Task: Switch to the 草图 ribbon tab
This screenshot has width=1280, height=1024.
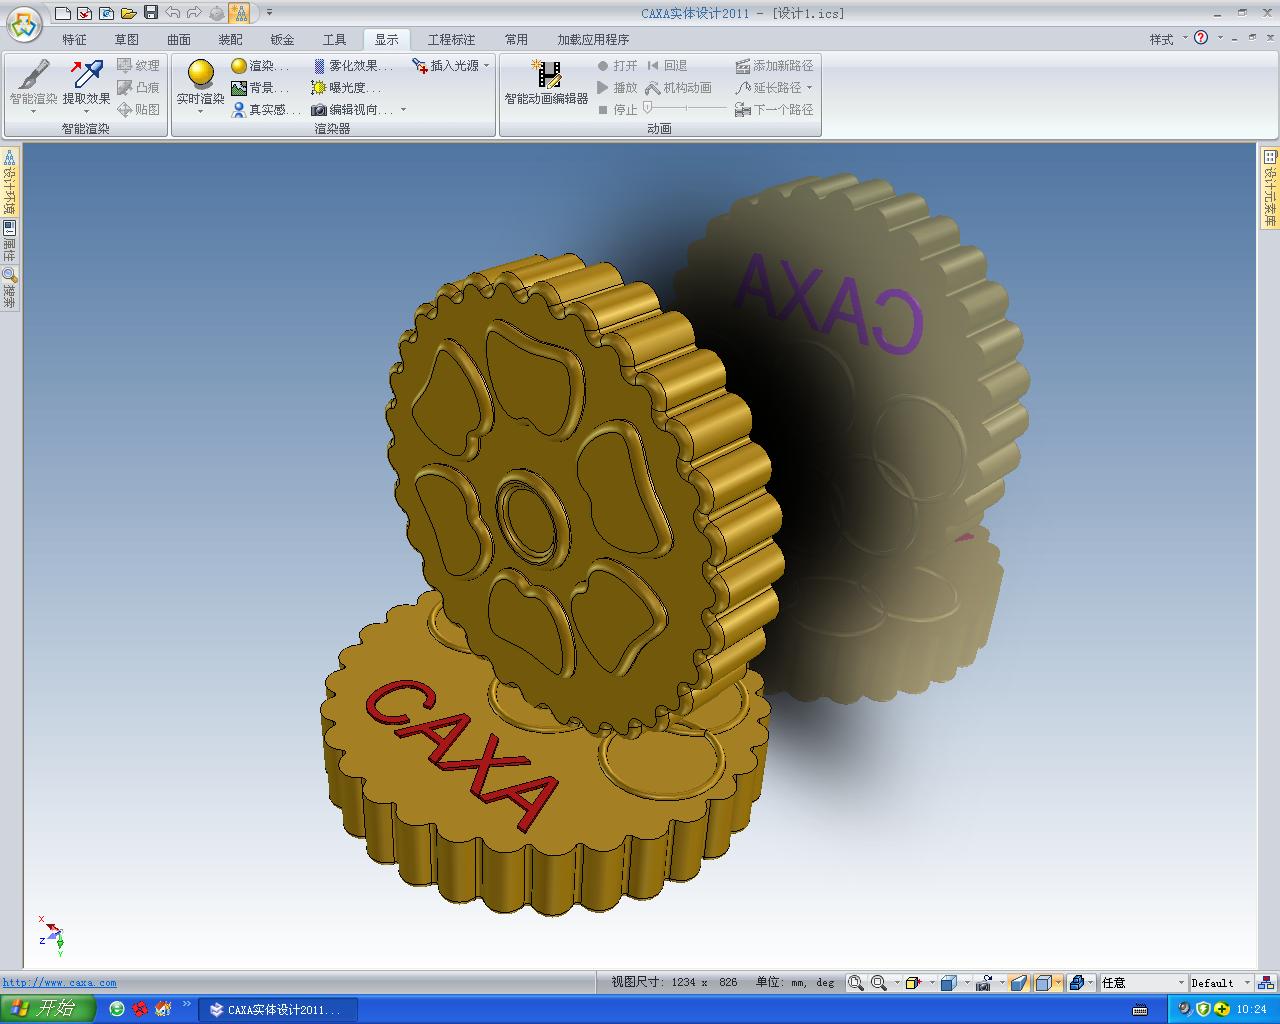Action: point(127,40)
